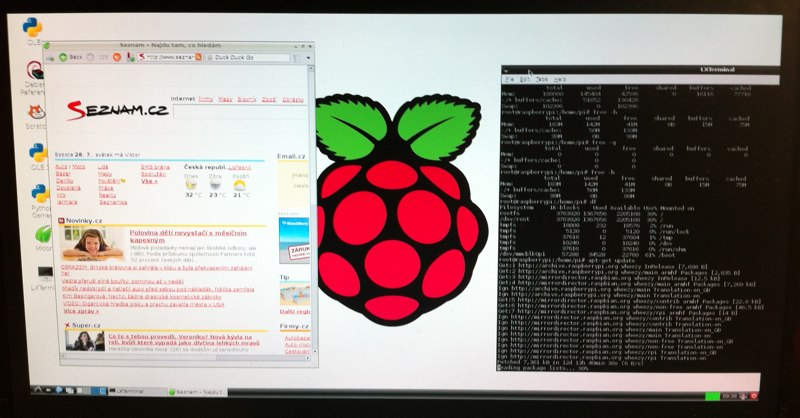
Task: Click the Novinky girl photo thumbnail
Action: (x=92, y=244)
